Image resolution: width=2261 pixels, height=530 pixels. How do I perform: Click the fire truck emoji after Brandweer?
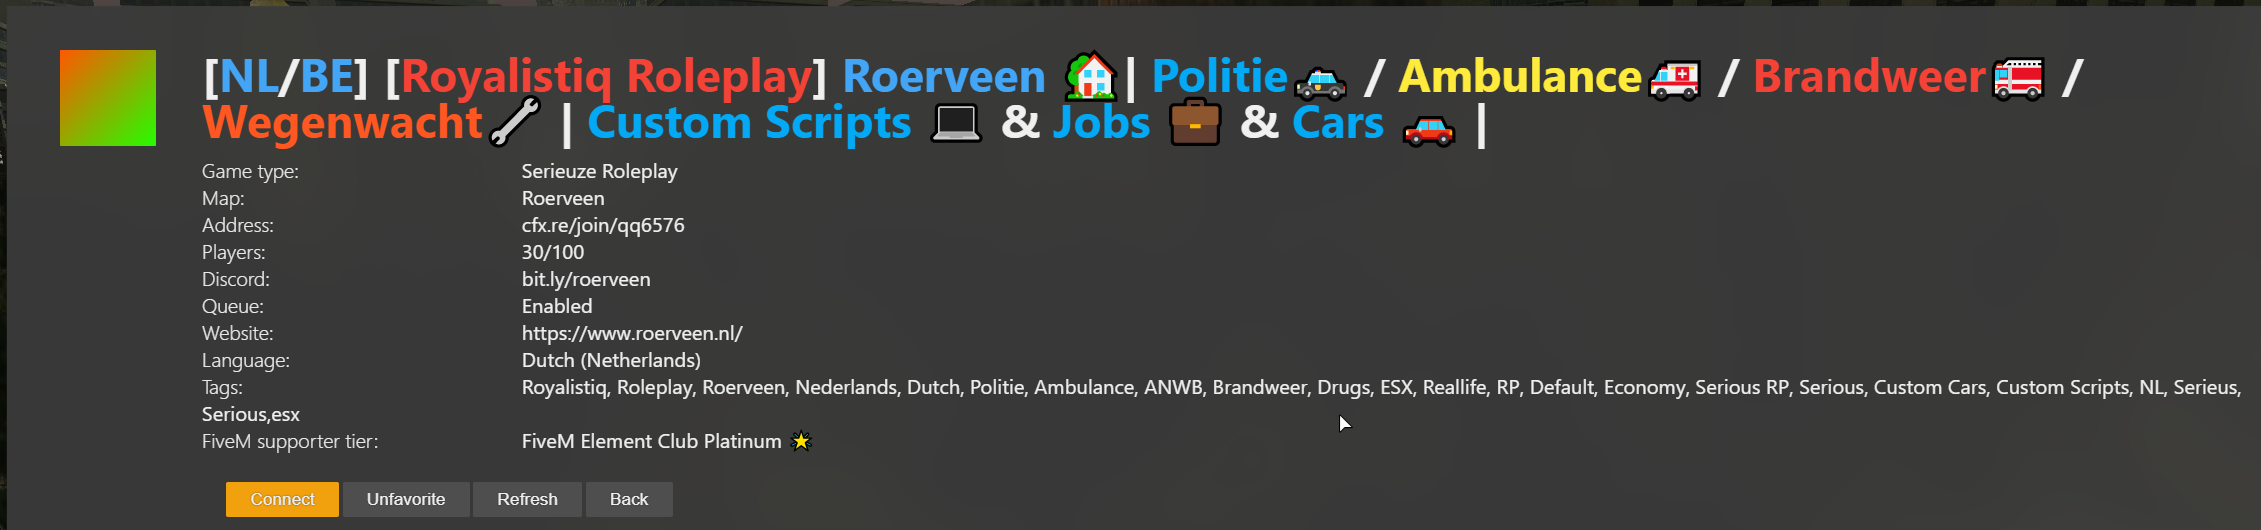pos(2018,79)
